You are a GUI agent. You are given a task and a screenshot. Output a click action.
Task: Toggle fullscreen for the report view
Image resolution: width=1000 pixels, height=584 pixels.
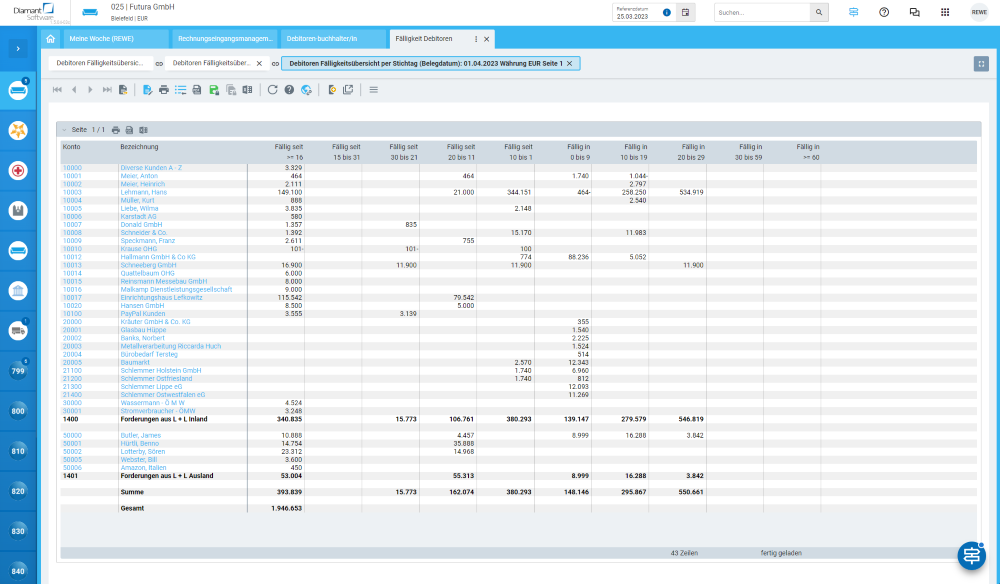[x=981, y=64]
